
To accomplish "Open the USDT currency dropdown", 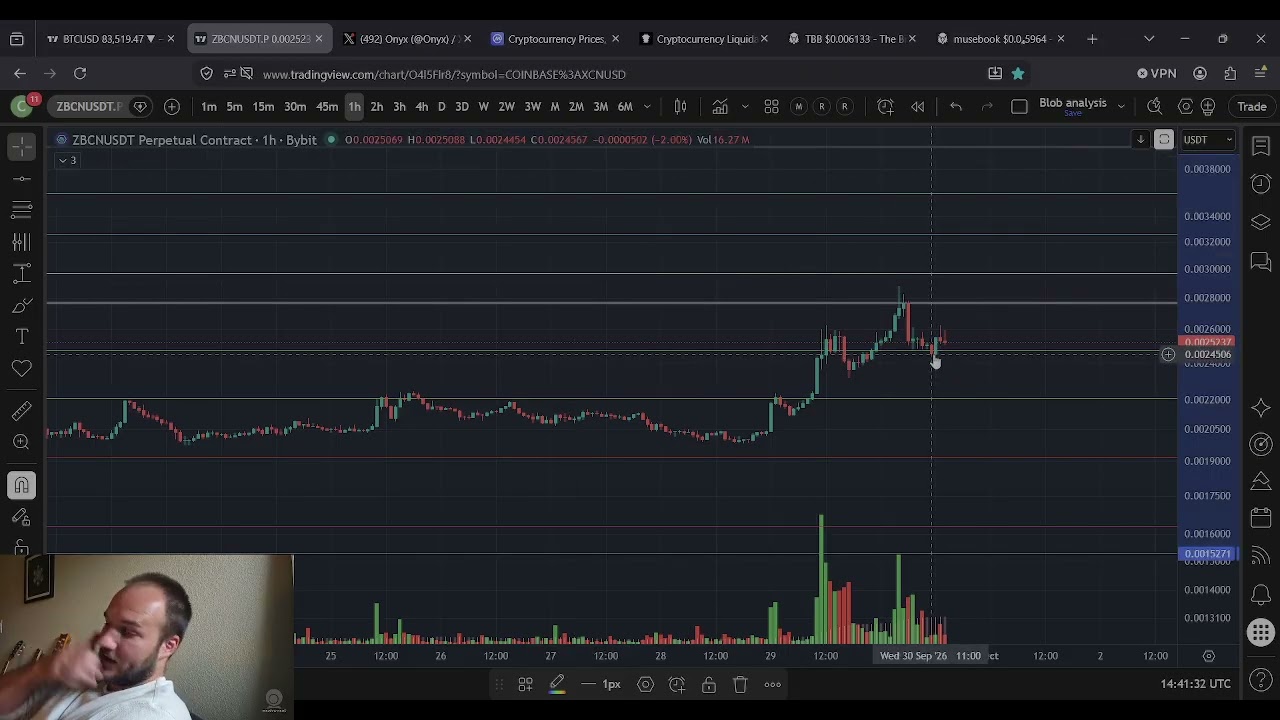I will tap(1208, 140).
